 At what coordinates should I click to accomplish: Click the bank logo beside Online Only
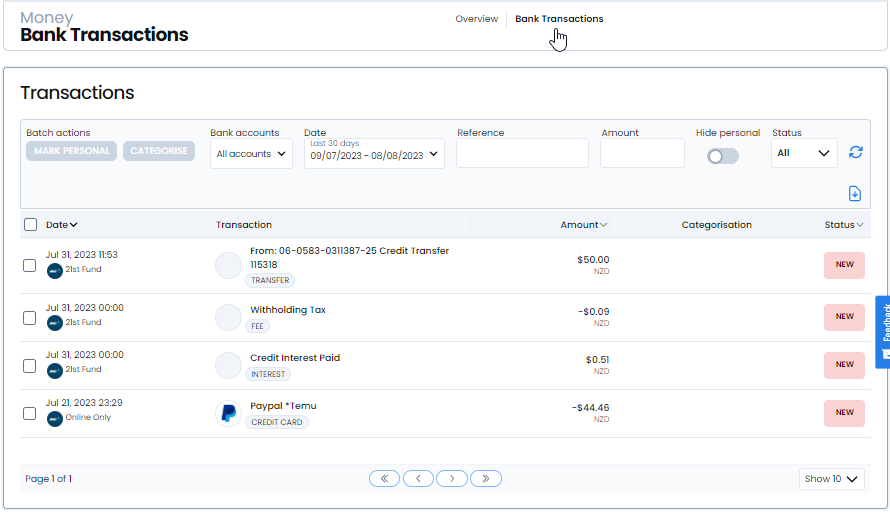54,419
